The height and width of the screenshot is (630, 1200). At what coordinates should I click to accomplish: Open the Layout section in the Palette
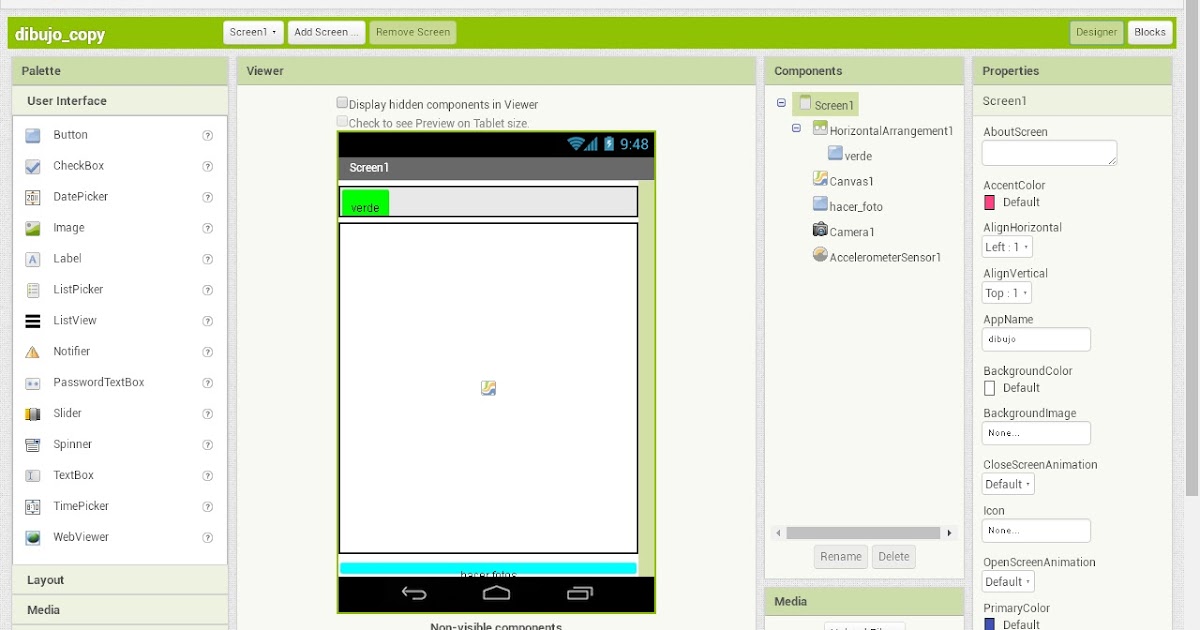click(45, 579)
